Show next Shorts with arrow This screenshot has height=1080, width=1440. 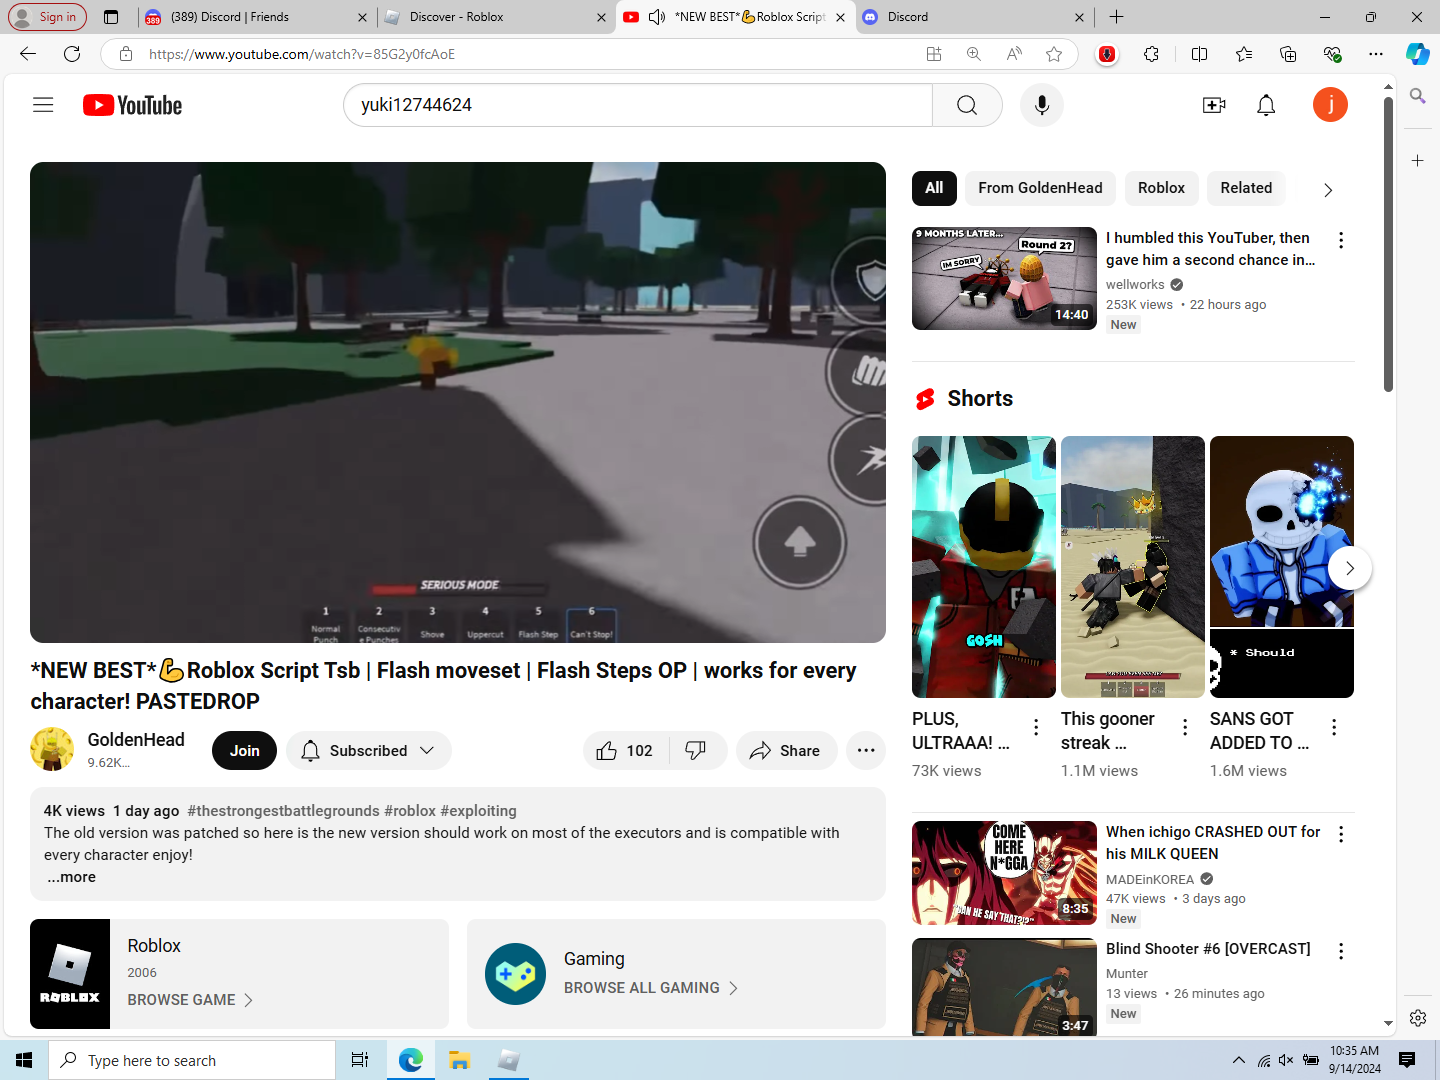(1350, 568)
